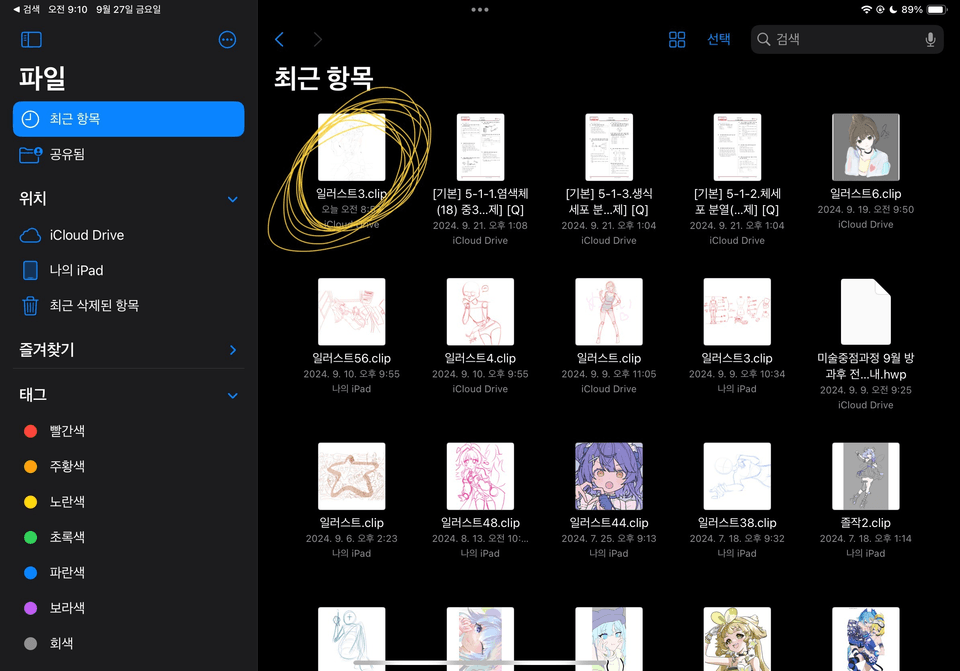The image size is (960, 671).
Task: Tap the voice search microphone icon
Action: pyautogui.click(x=932, y=39)
